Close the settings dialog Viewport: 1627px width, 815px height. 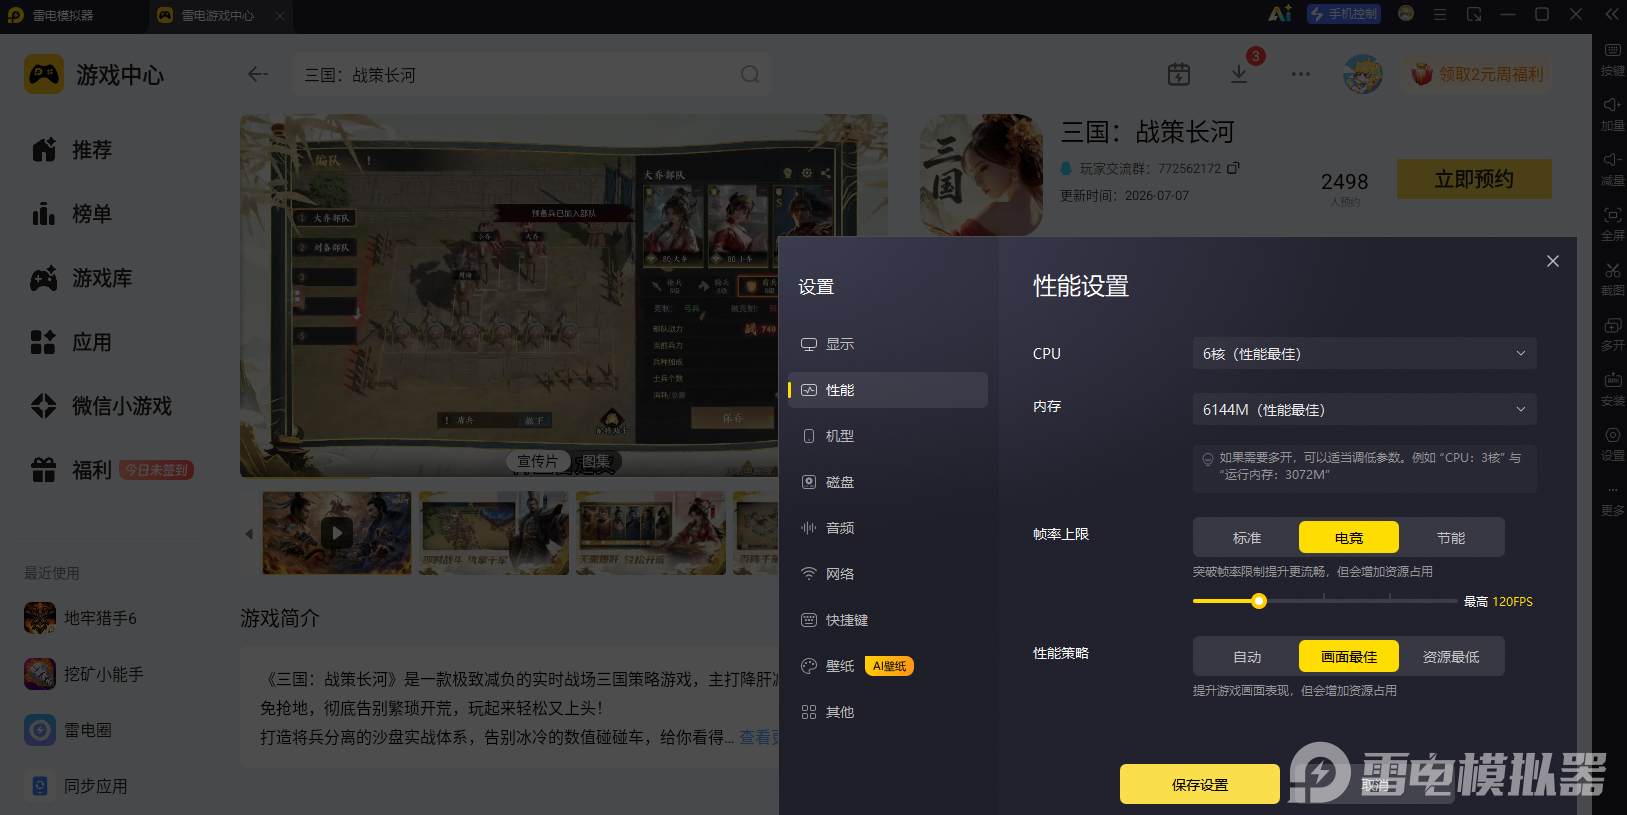click(1553, 261)
